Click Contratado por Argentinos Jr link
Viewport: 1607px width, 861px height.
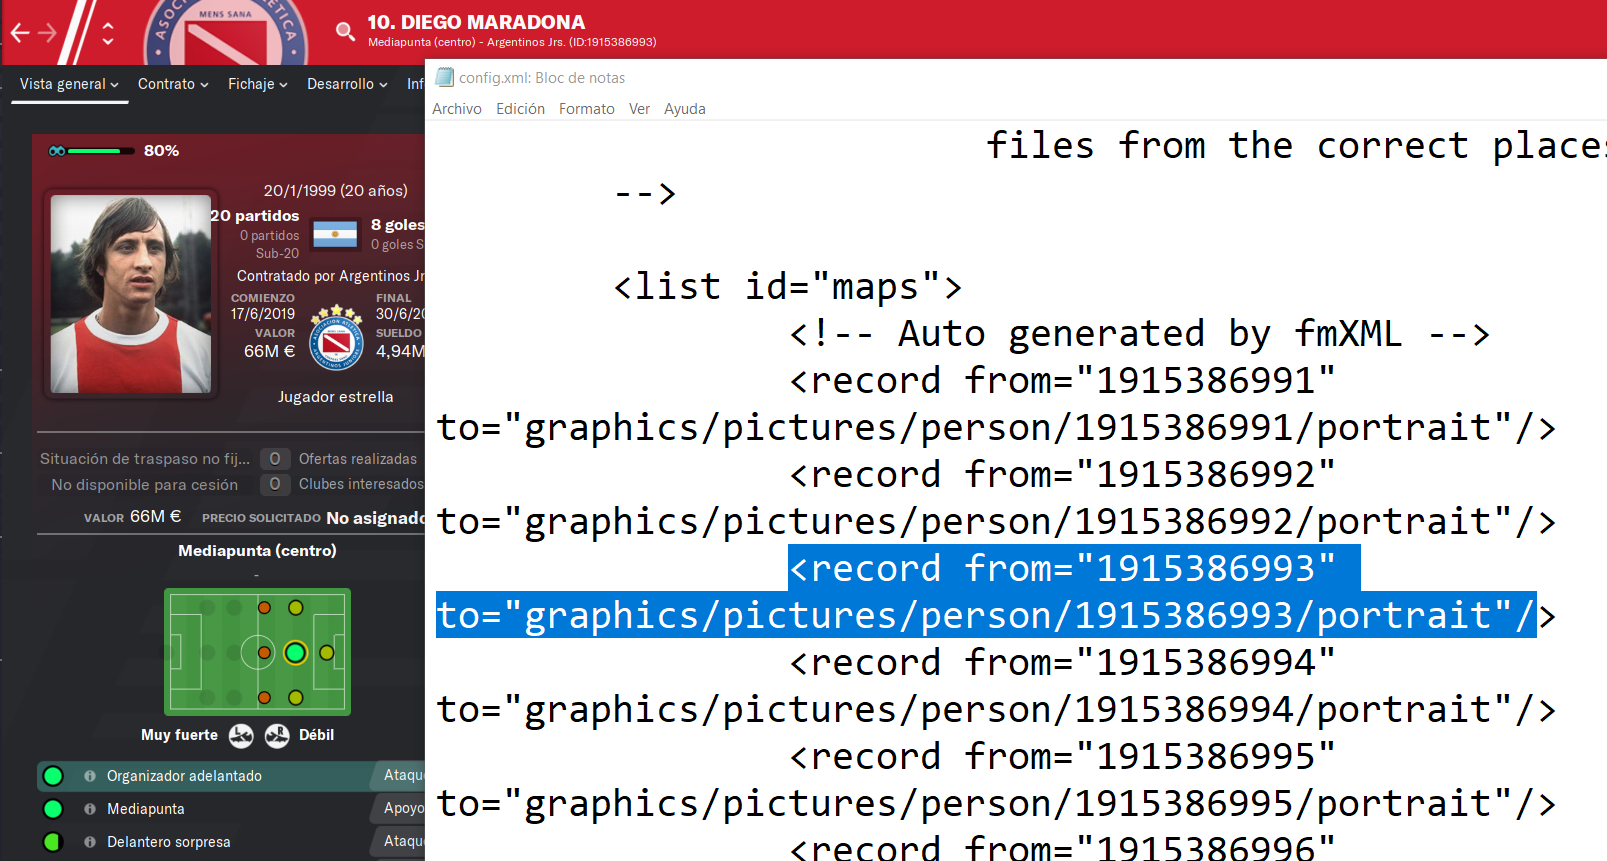(x=330, y=276)
